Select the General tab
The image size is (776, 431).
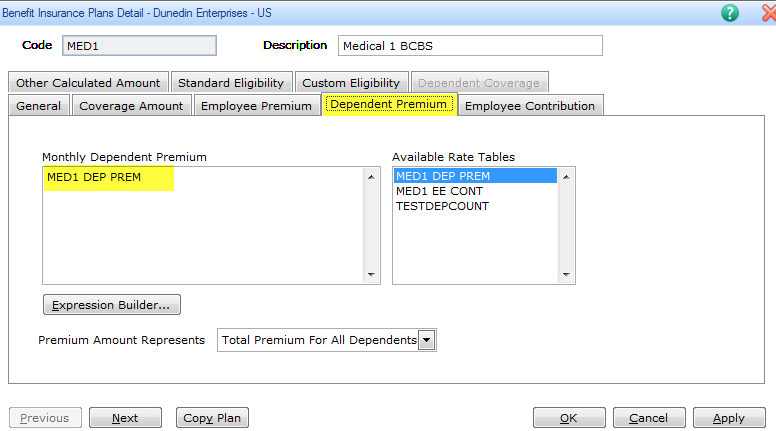(x=39, y=106)
